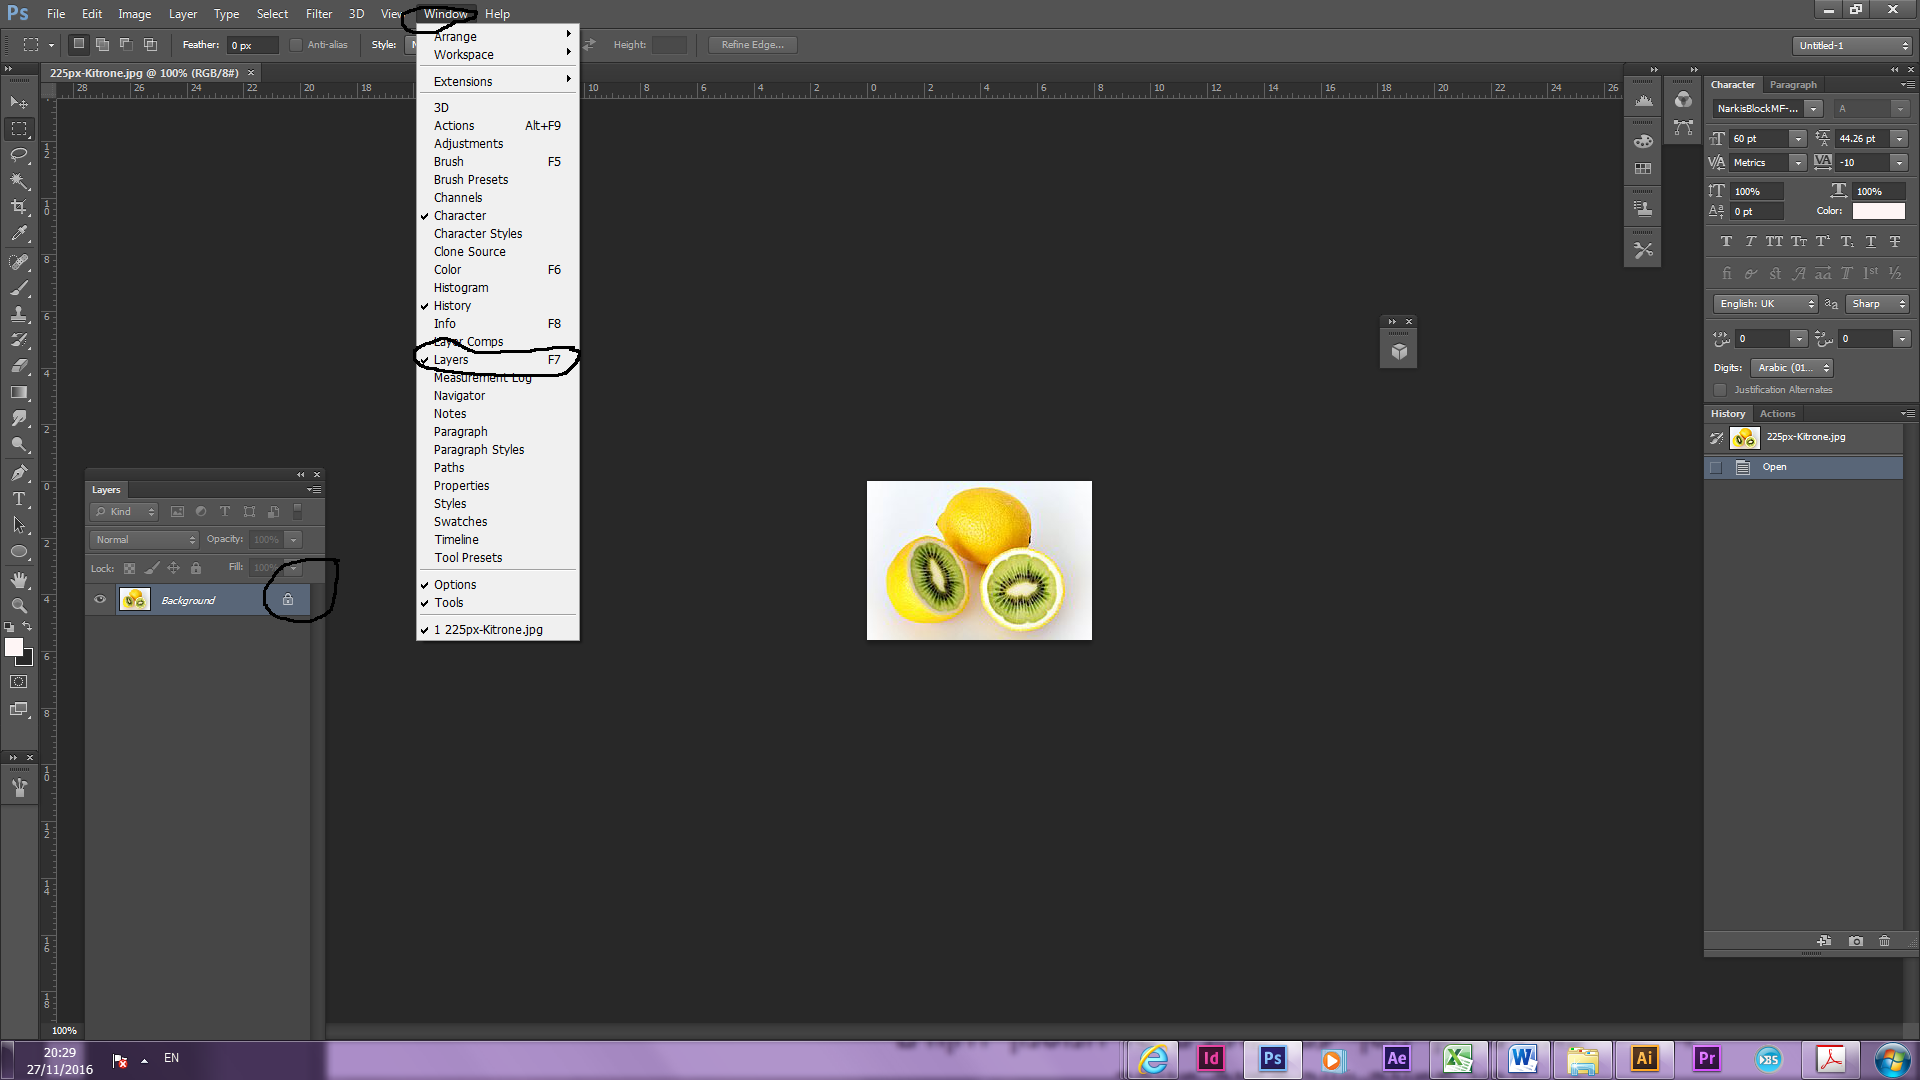Image resolution: width=1920 pixels, height=1080 pixels.
Task: Select the Hand tool
Action: pyautogui.click(x=19, y=580)
